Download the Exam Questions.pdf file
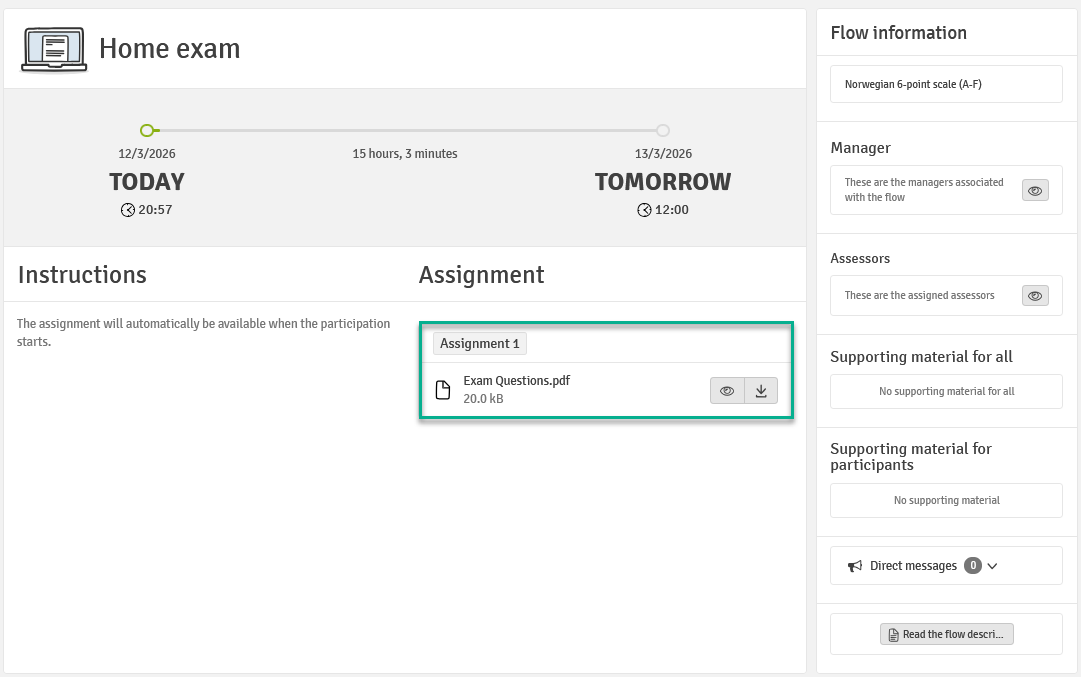Screen dimensions: 1081x677 761,391
